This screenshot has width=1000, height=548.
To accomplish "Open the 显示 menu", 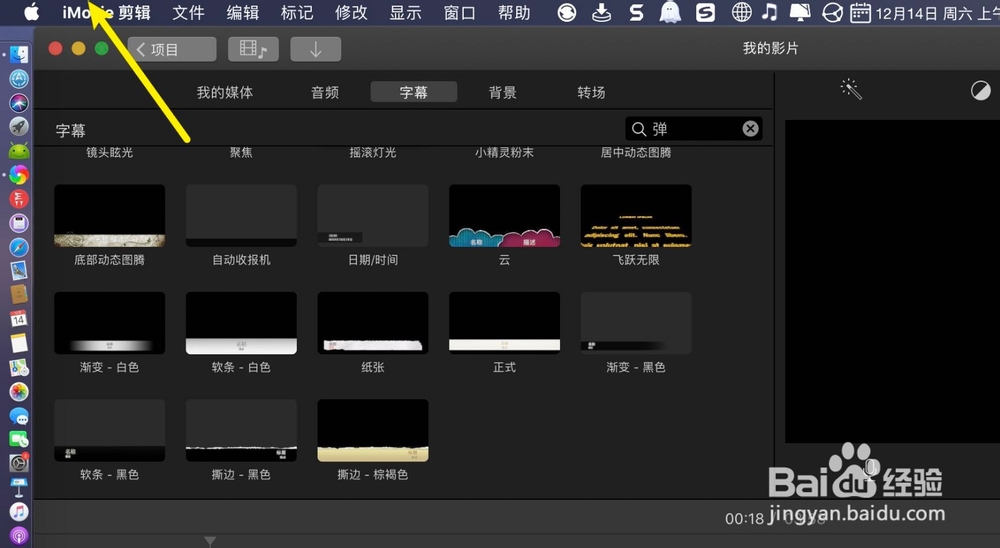I will tap(405, 12).
